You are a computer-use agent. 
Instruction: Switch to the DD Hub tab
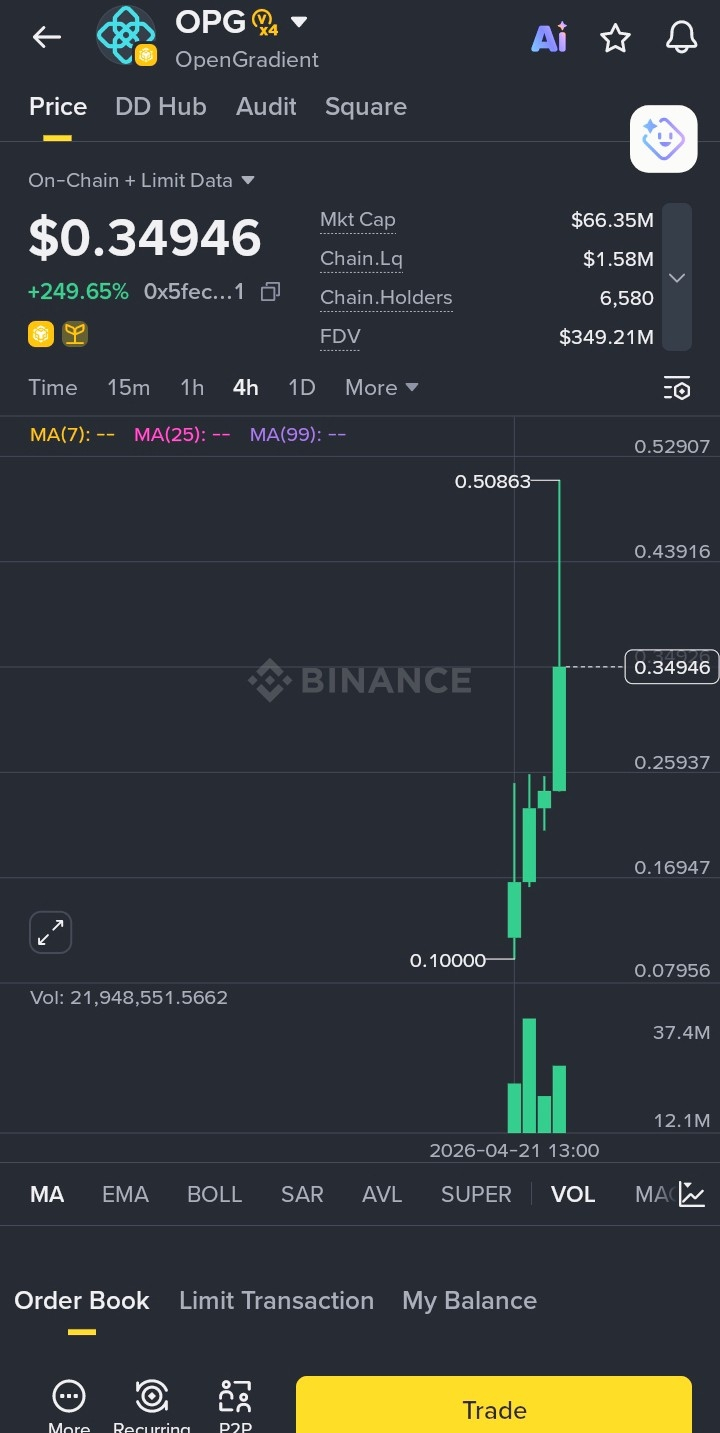coord(160,107)
